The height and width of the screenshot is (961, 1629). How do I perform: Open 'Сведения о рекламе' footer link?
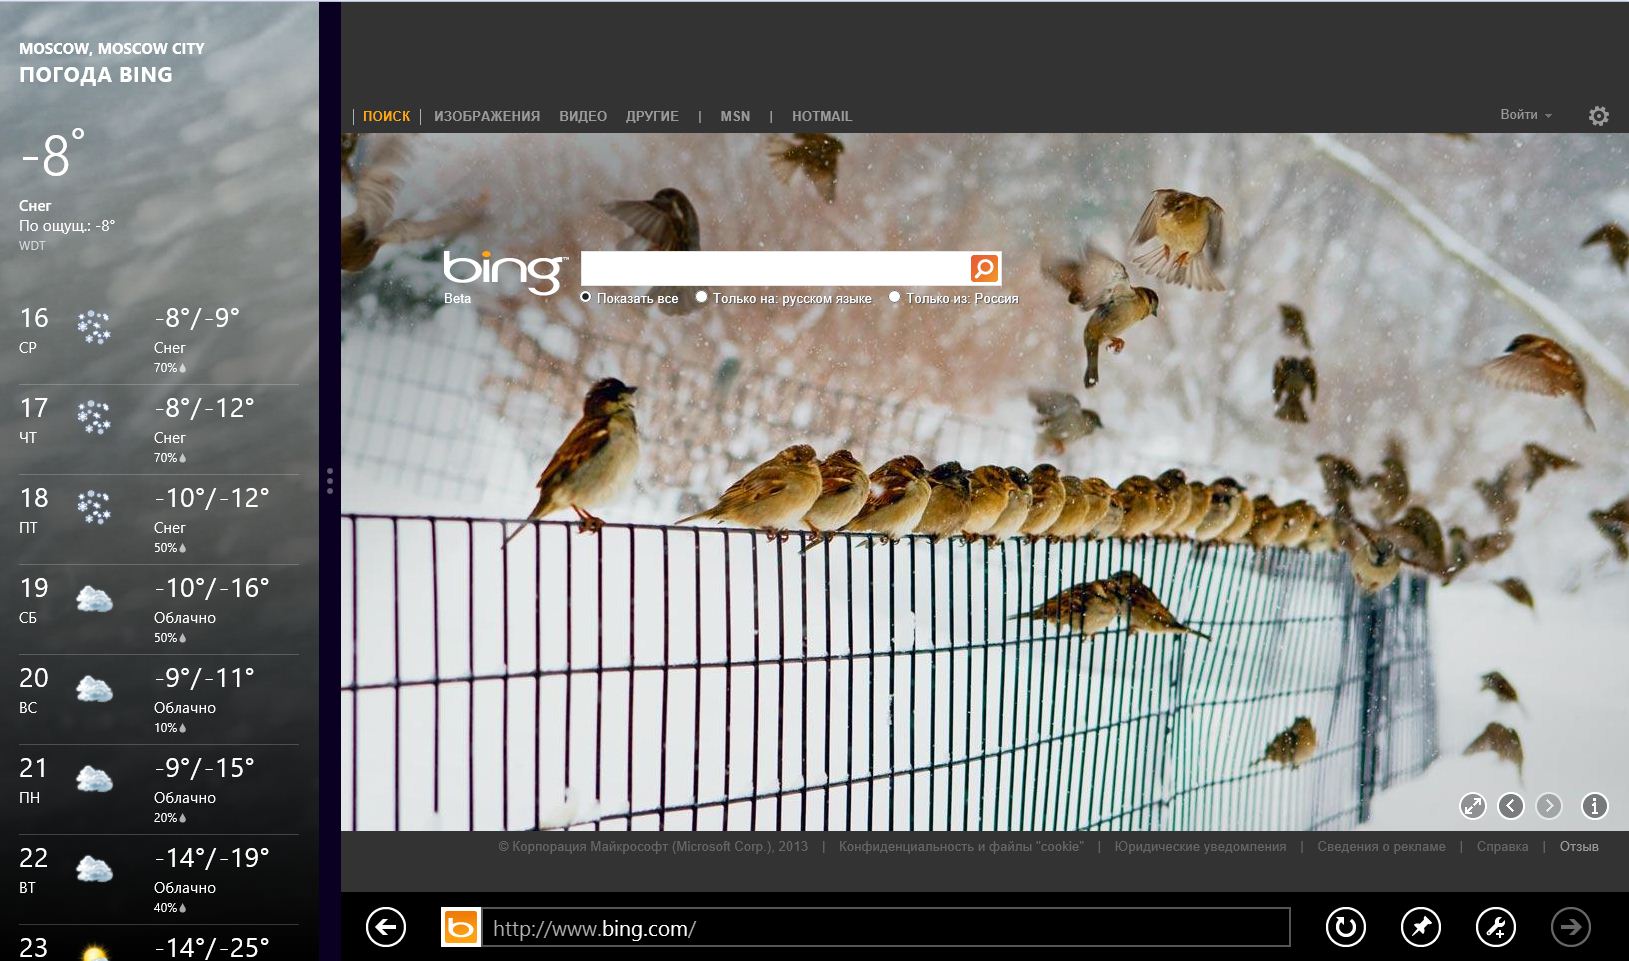coord(1381,847)
